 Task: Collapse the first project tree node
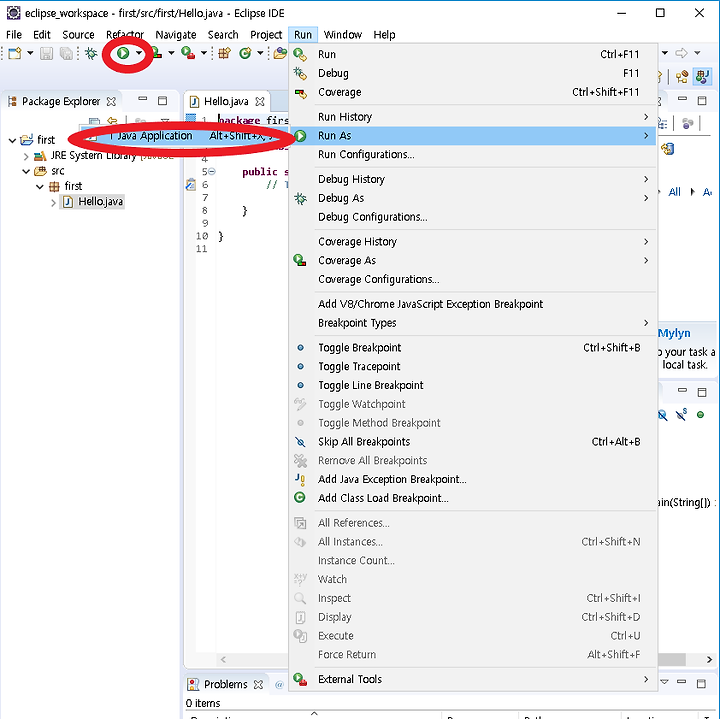point(12,140)
